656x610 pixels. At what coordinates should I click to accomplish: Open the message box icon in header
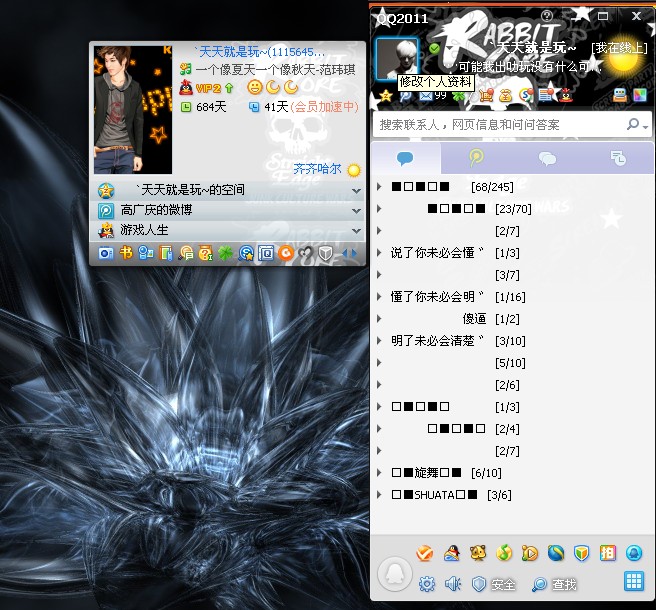pyautogui.click(x=620, y=95)
